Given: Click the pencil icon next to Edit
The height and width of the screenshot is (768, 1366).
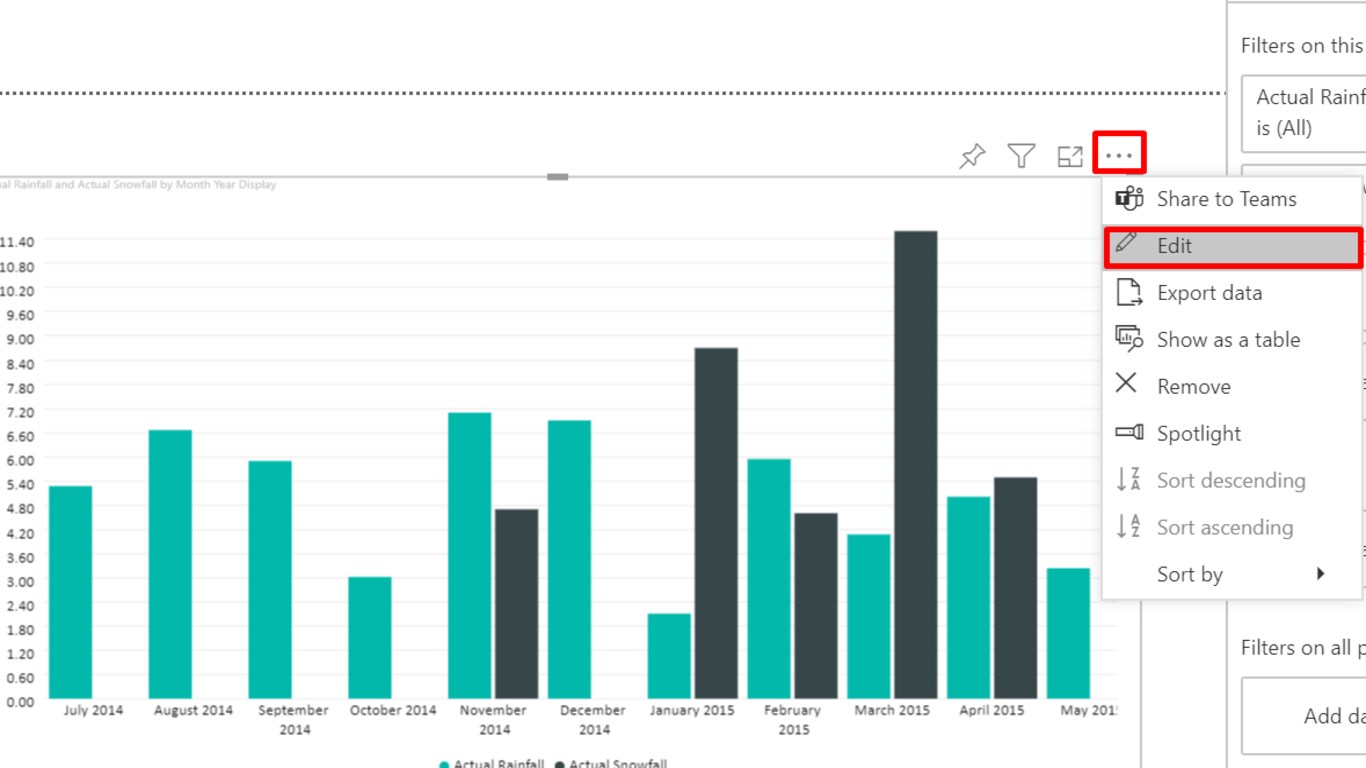Looking at the screenshot, I should tap(1127, 243).
